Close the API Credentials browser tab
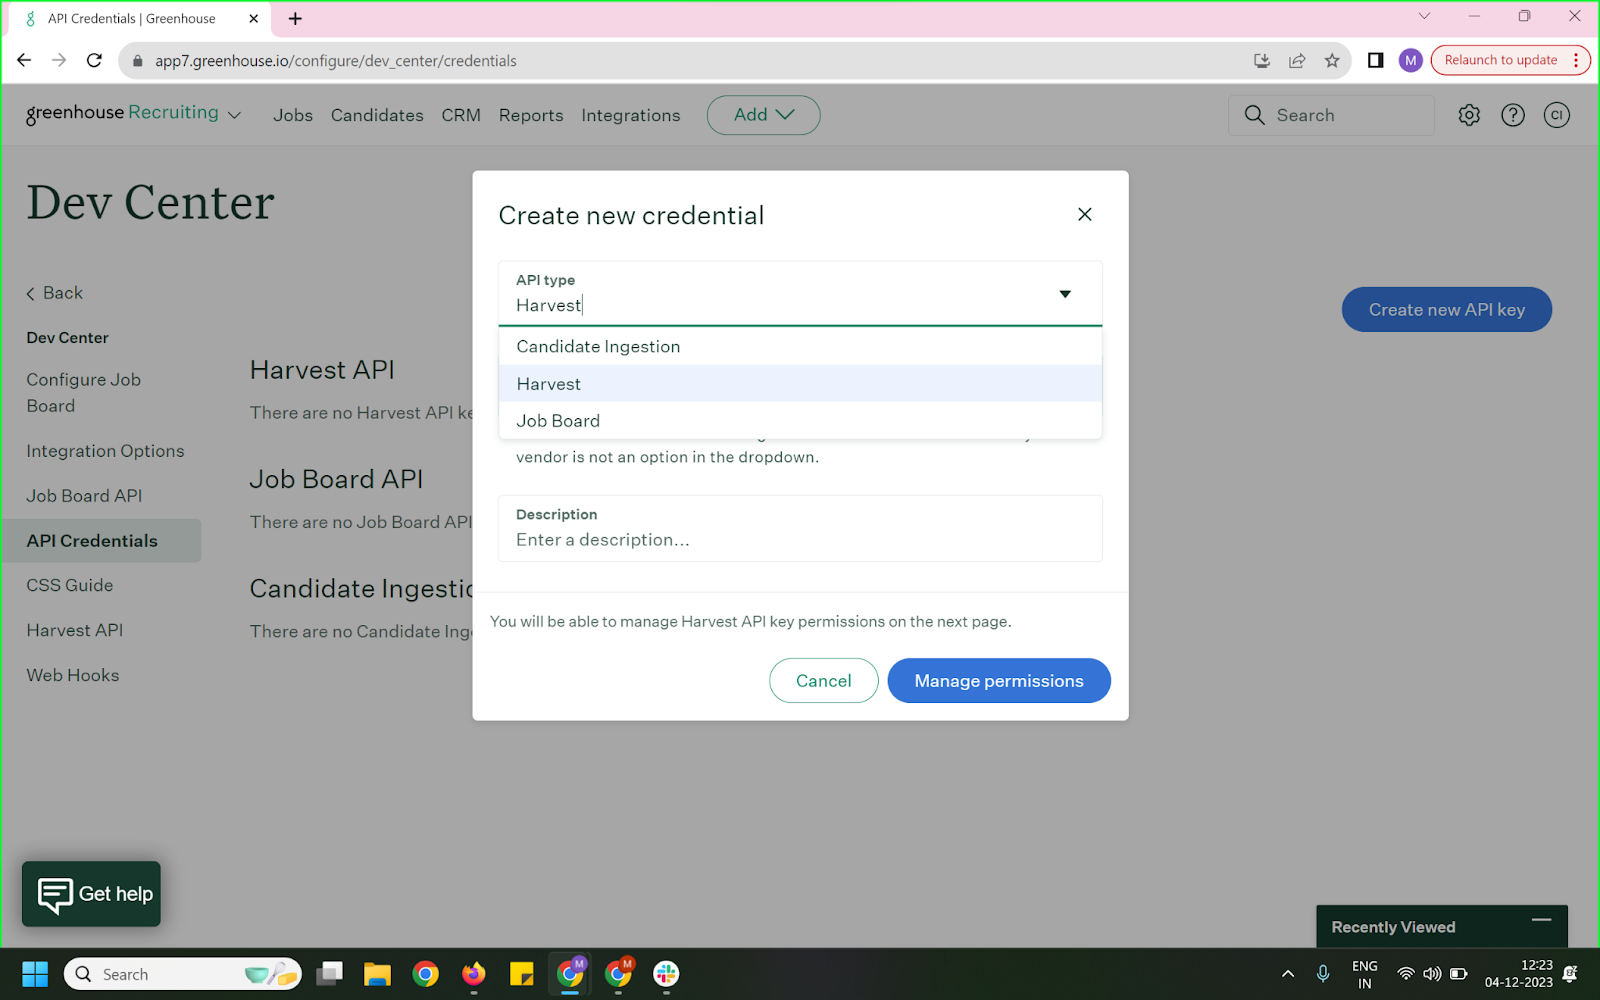The image size is (1600, 1000). (253, 19)
